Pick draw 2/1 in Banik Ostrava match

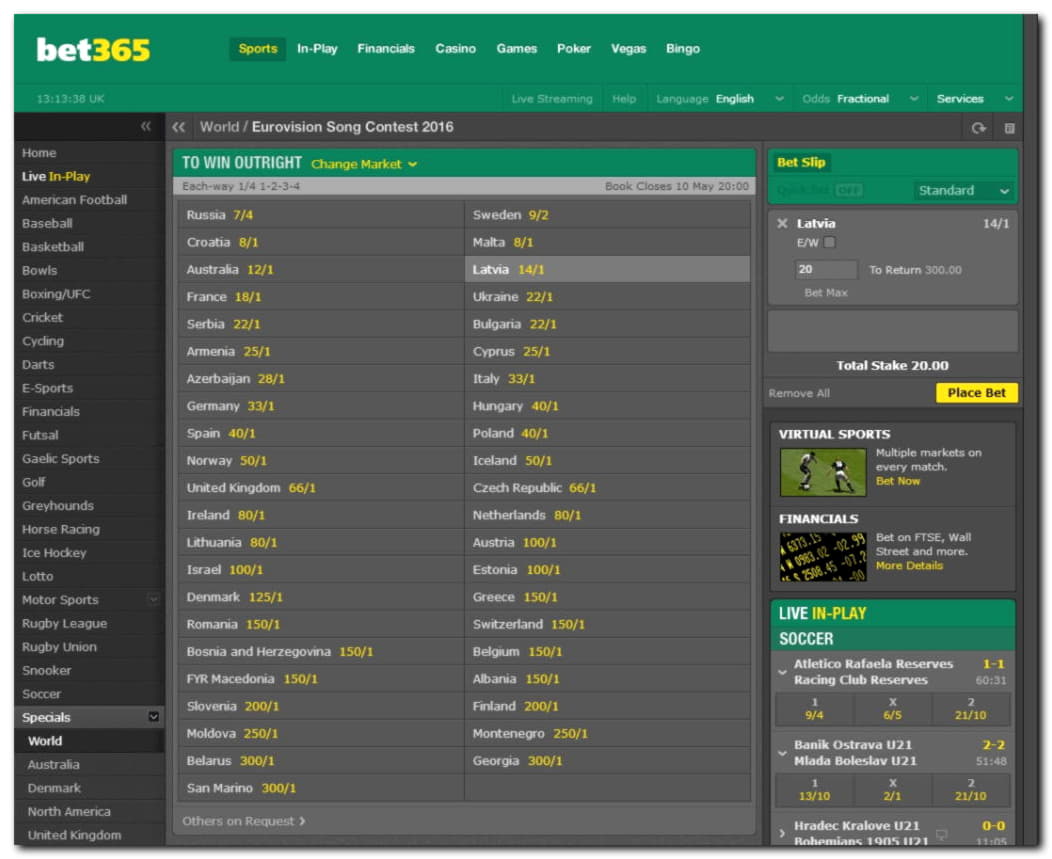click(892, 790)
